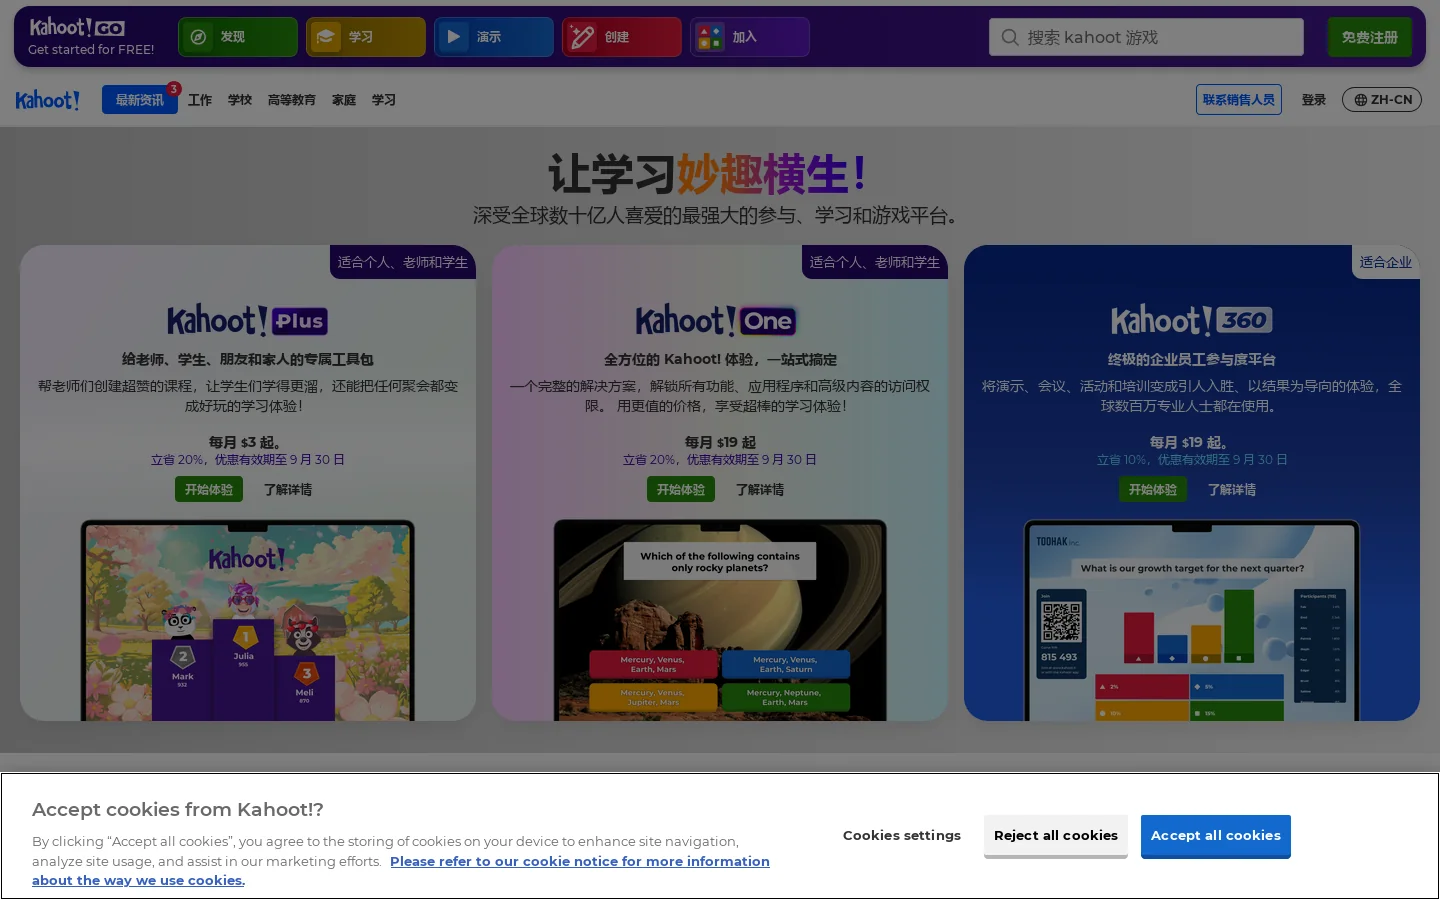Open the 最新资讯 tab with notification badge

140,100
